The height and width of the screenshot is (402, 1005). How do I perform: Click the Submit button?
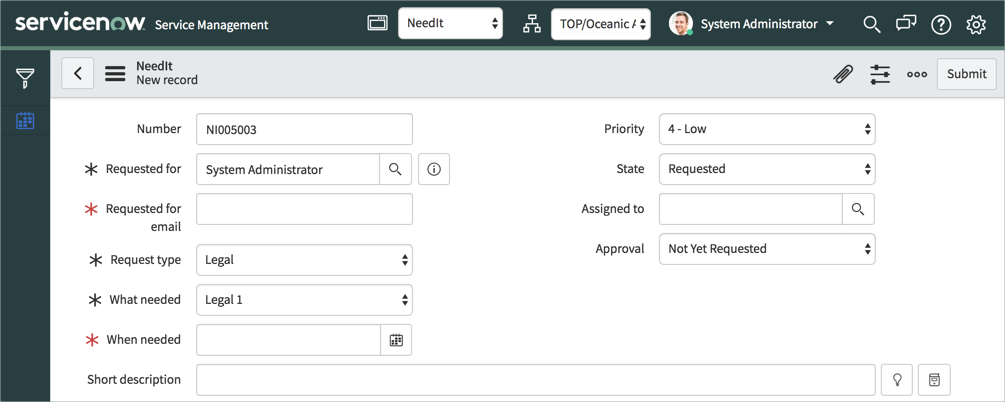pos(966,74)
